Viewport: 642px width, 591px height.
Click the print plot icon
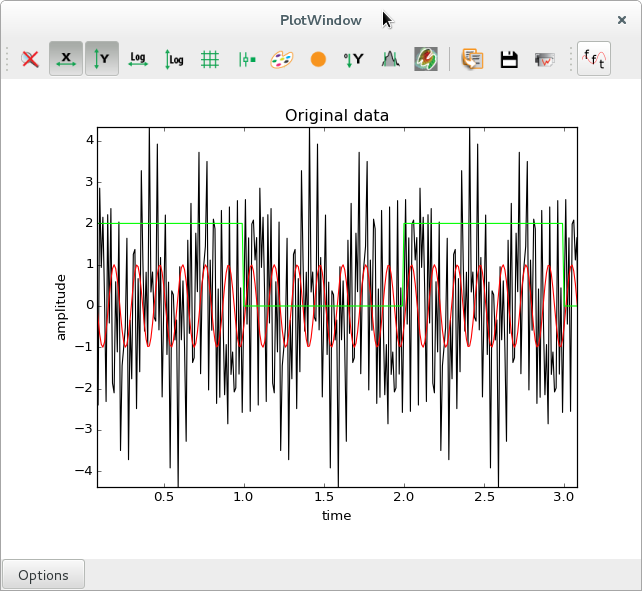pos(544,59)
